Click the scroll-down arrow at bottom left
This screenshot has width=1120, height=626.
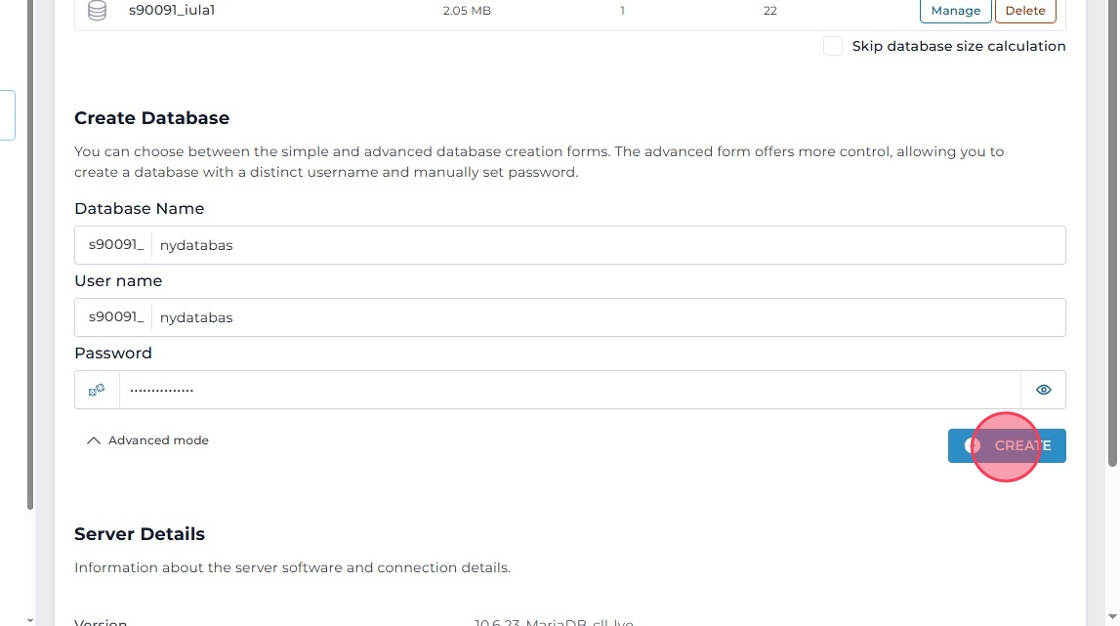point(30,620)
